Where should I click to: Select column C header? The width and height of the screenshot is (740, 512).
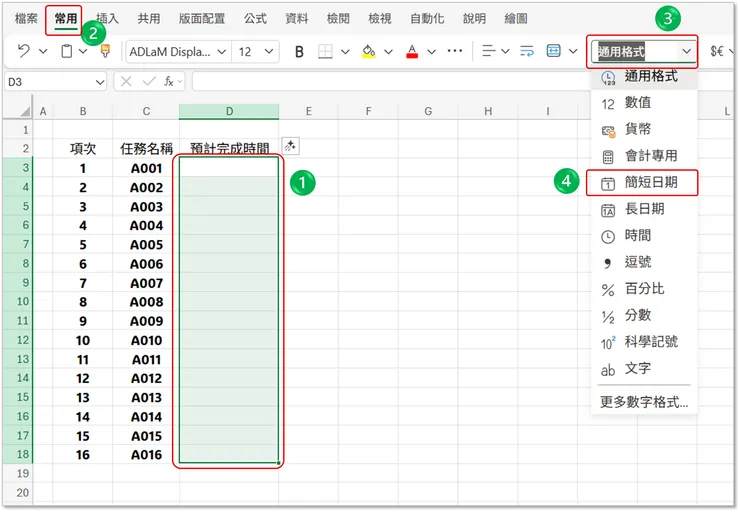pyautogui.click(x=146, y=111)
